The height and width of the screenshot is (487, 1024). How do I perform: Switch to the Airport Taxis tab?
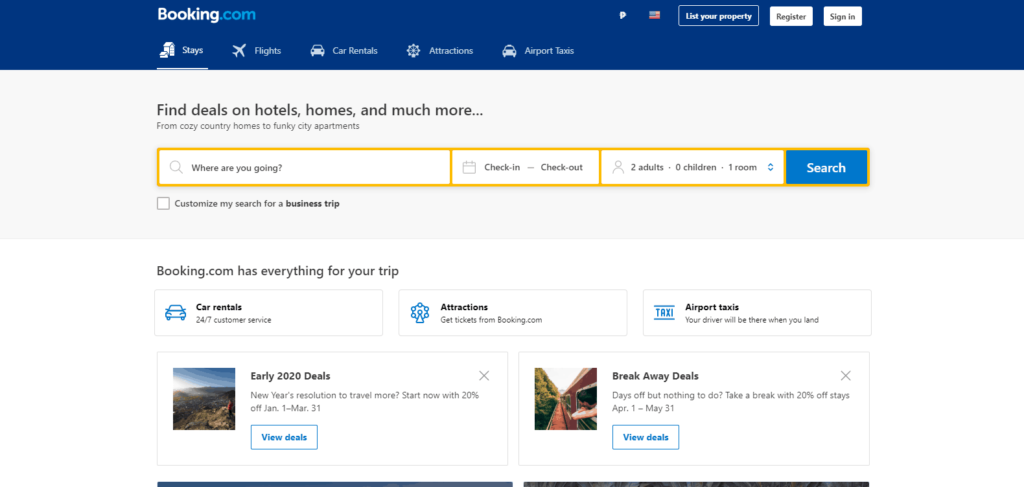[x=538, y=50]
